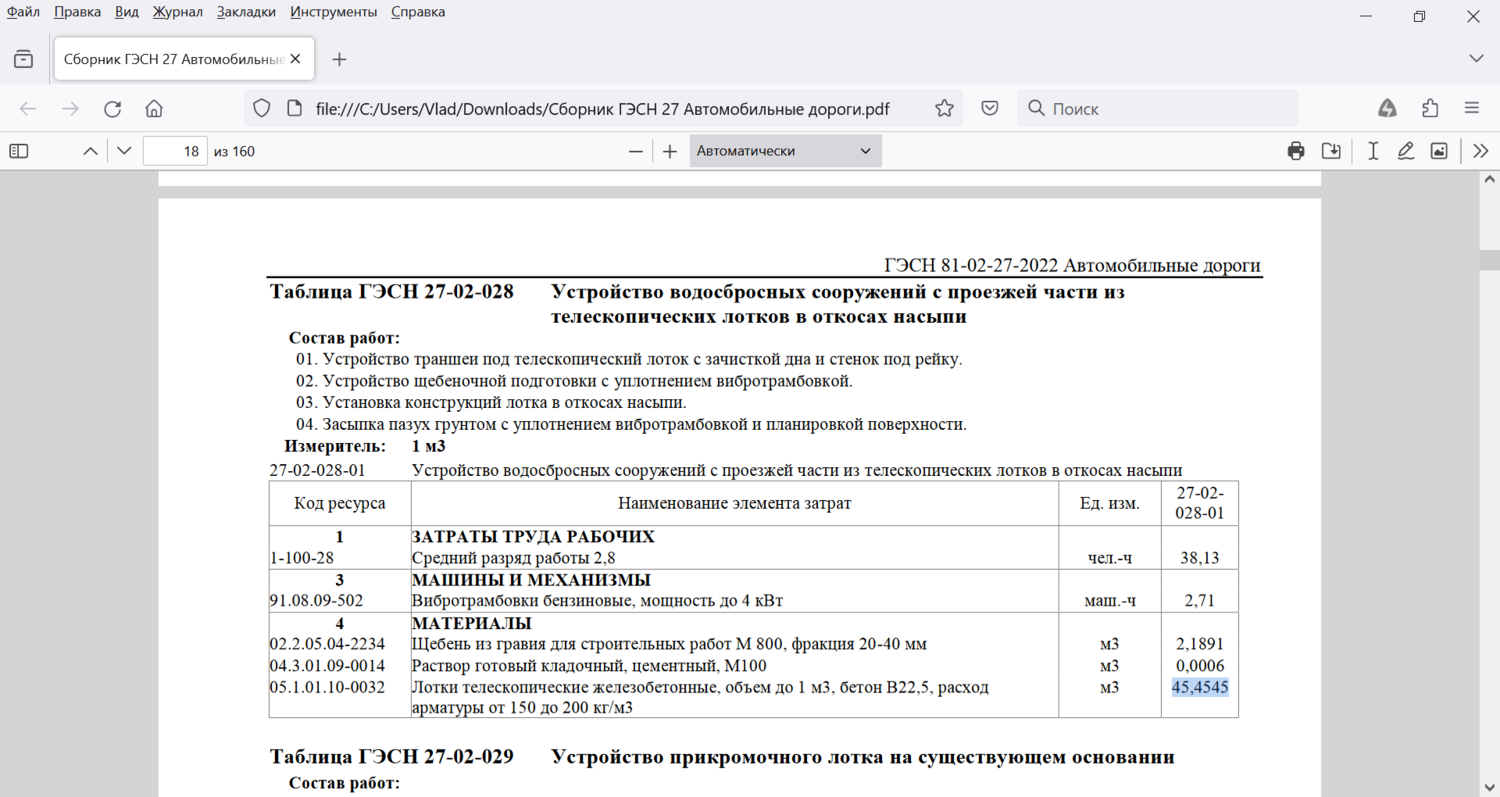Reload the current page
The width and height of the screenshot is (1500, 797).
pyautogui.click(x=112, y=109)
